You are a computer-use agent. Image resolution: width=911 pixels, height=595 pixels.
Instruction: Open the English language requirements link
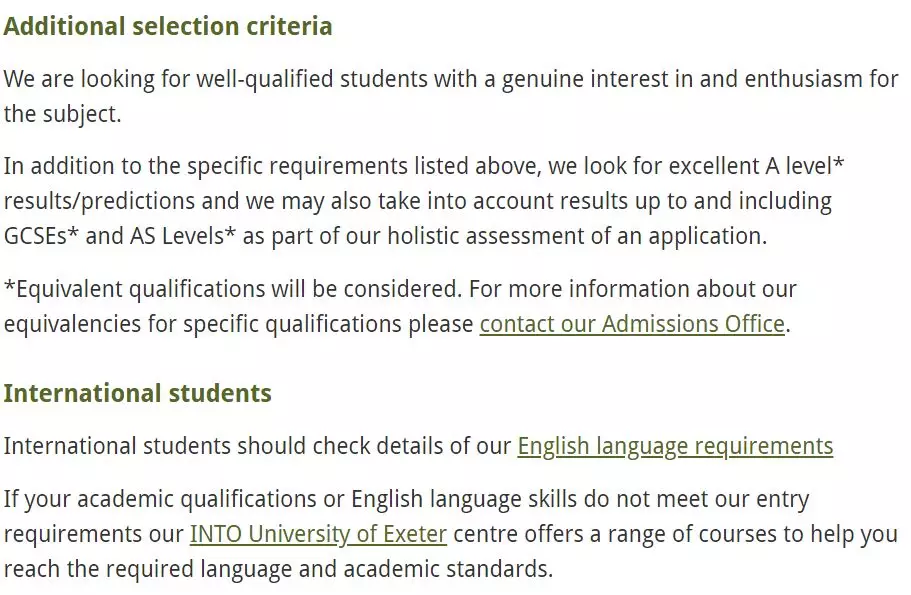pyautogui.click(x=675, y=446)
